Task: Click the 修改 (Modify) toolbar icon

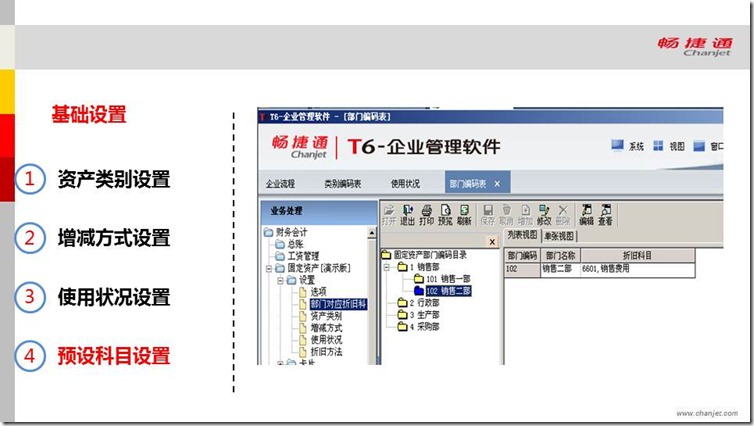Action: tap(544, 215)
